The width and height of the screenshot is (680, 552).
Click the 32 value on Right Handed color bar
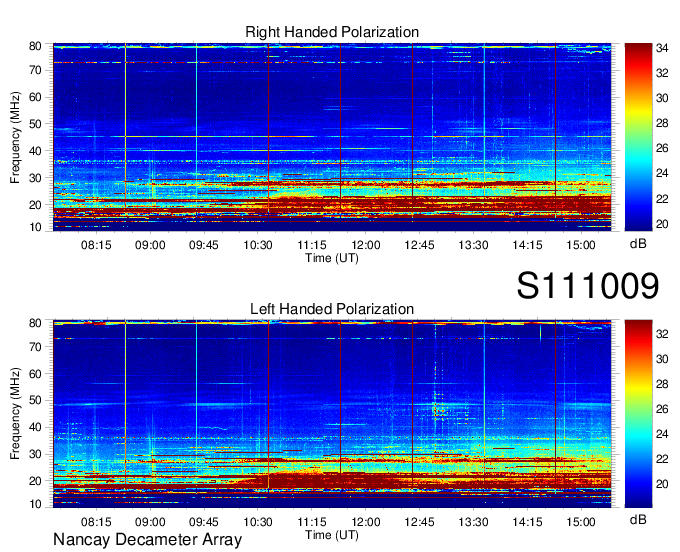tap(662, 73)
